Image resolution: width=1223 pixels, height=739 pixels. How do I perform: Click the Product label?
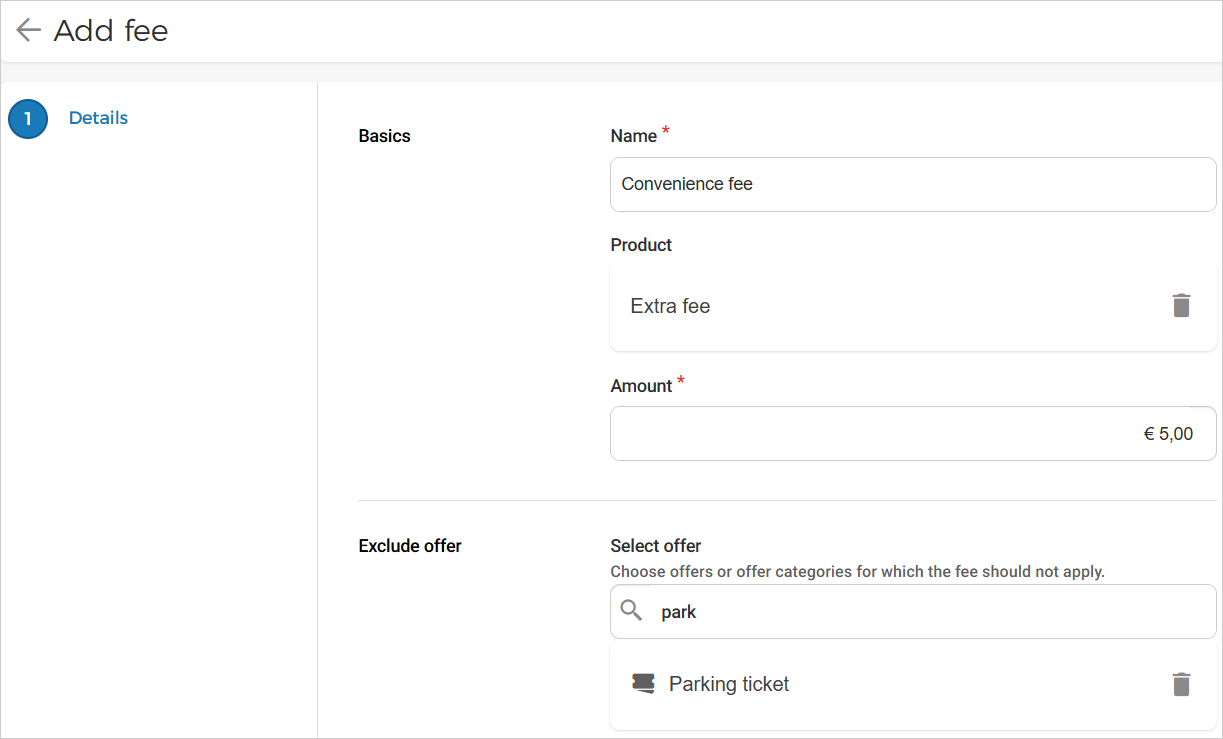pyautogui.click(x=641, y=245)
